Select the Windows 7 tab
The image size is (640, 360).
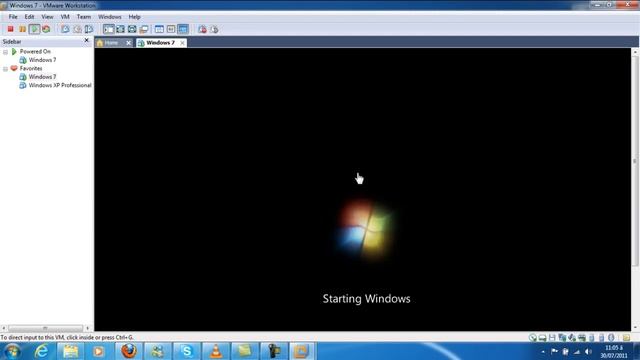(x=160, y=42)
